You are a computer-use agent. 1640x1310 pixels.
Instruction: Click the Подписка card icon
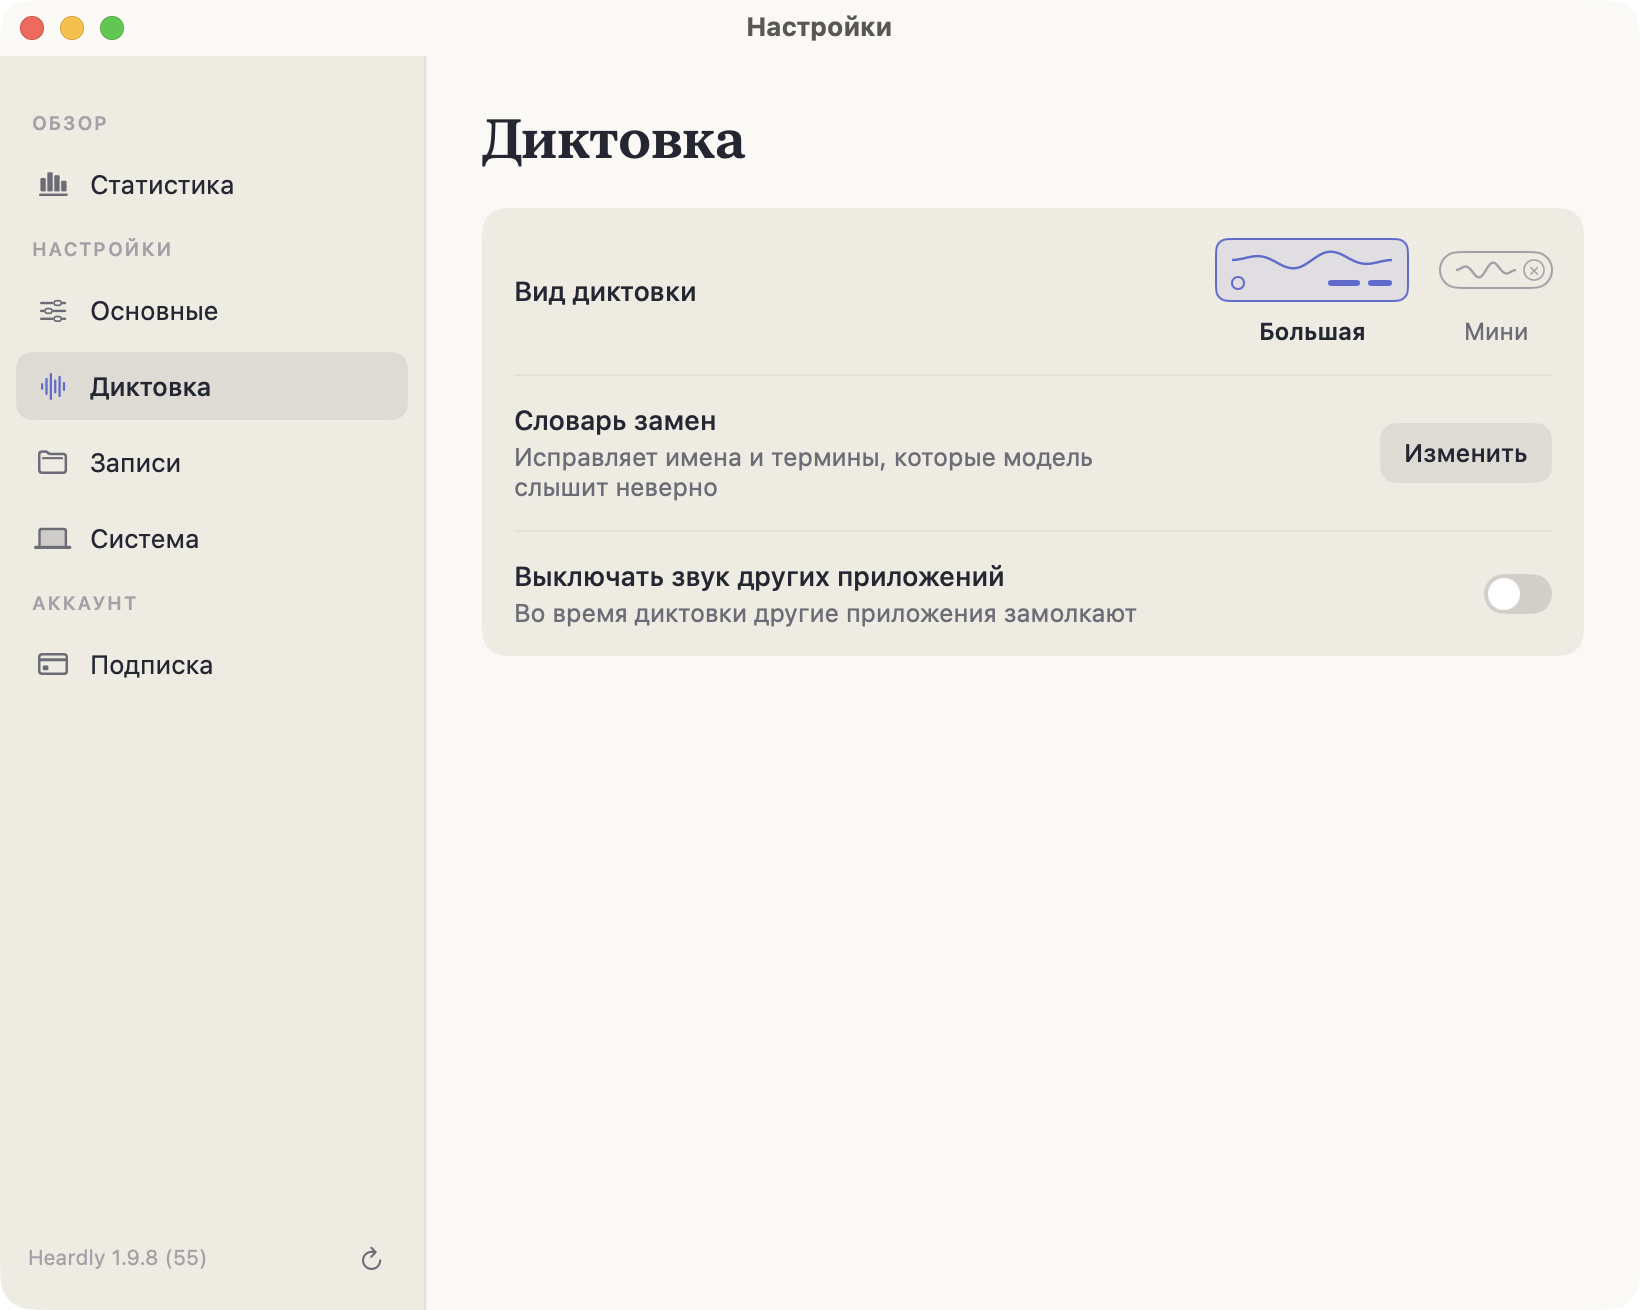click(53, 664)
